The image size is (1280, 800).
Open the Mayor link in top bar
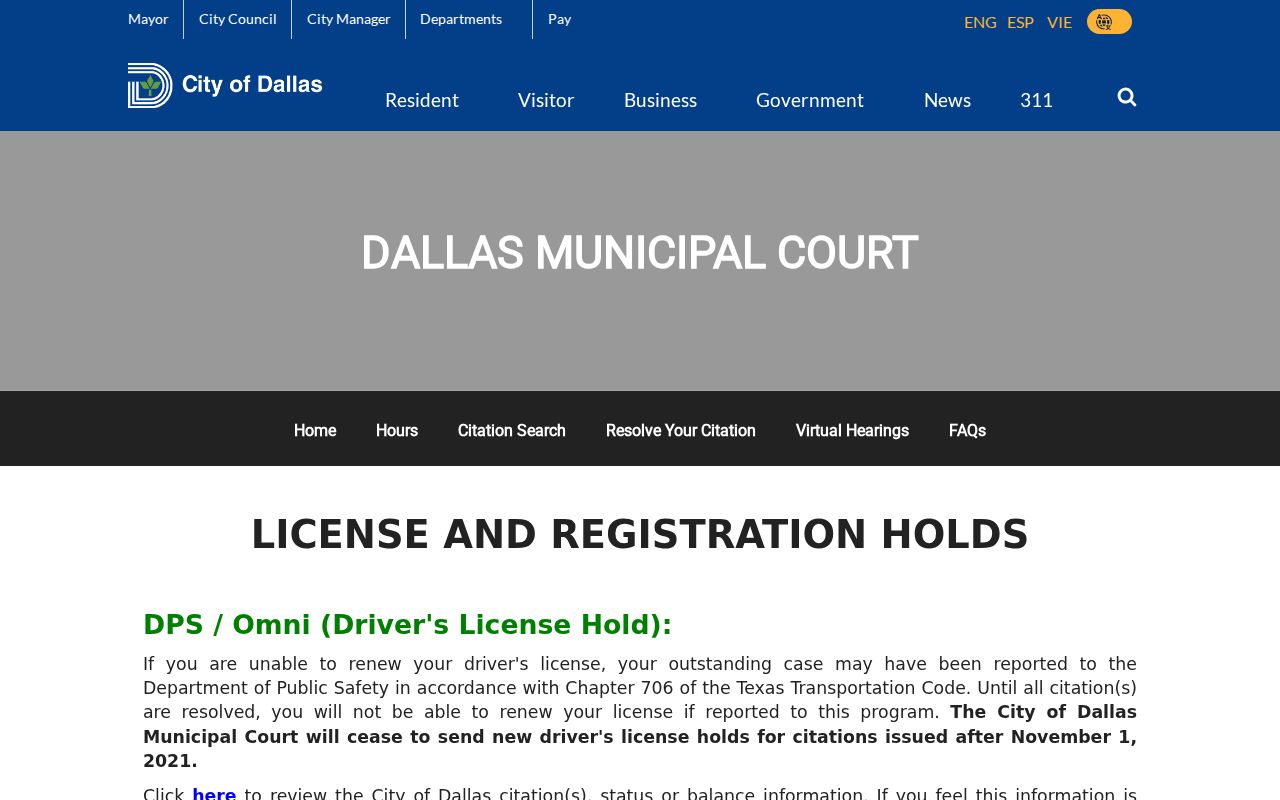tap(148, 19)
